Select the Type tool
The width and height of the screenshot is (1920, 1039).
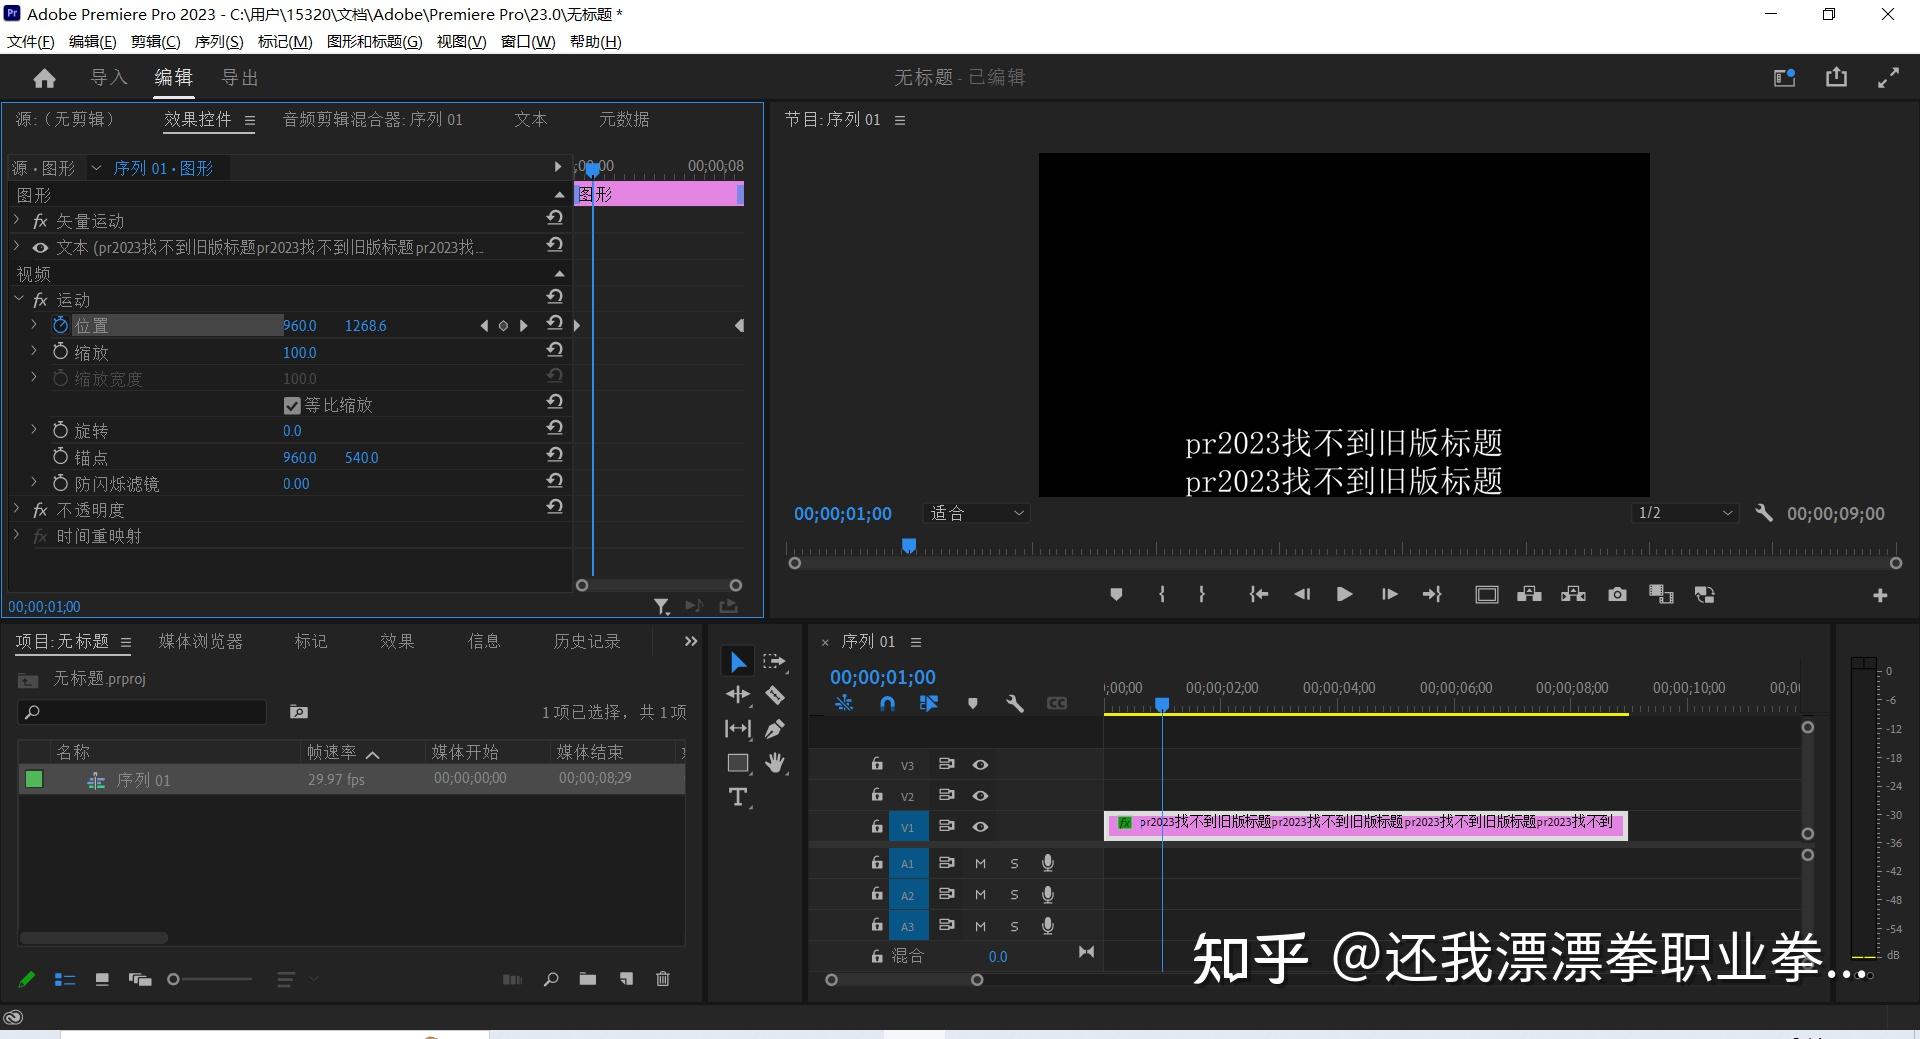click(x=738, y=797)
